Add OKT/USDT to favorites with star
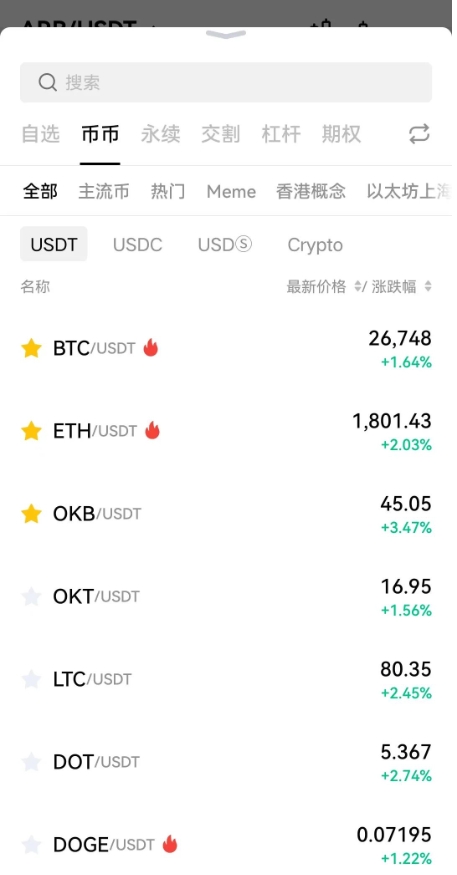 pos(31,597)
